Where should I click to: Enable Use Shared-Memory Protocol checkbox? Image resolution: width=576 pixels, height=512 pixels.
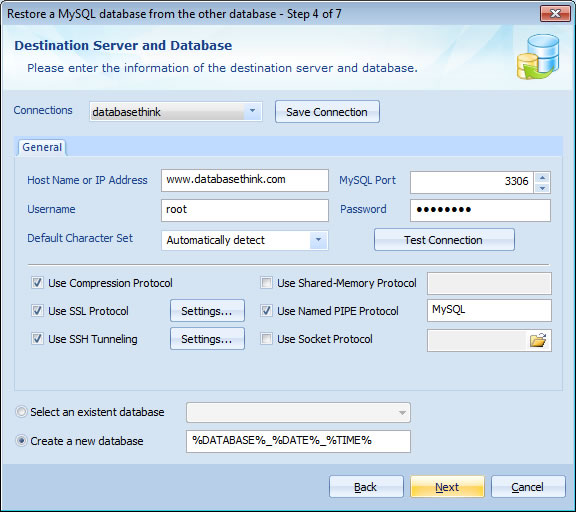coord(266,283)
